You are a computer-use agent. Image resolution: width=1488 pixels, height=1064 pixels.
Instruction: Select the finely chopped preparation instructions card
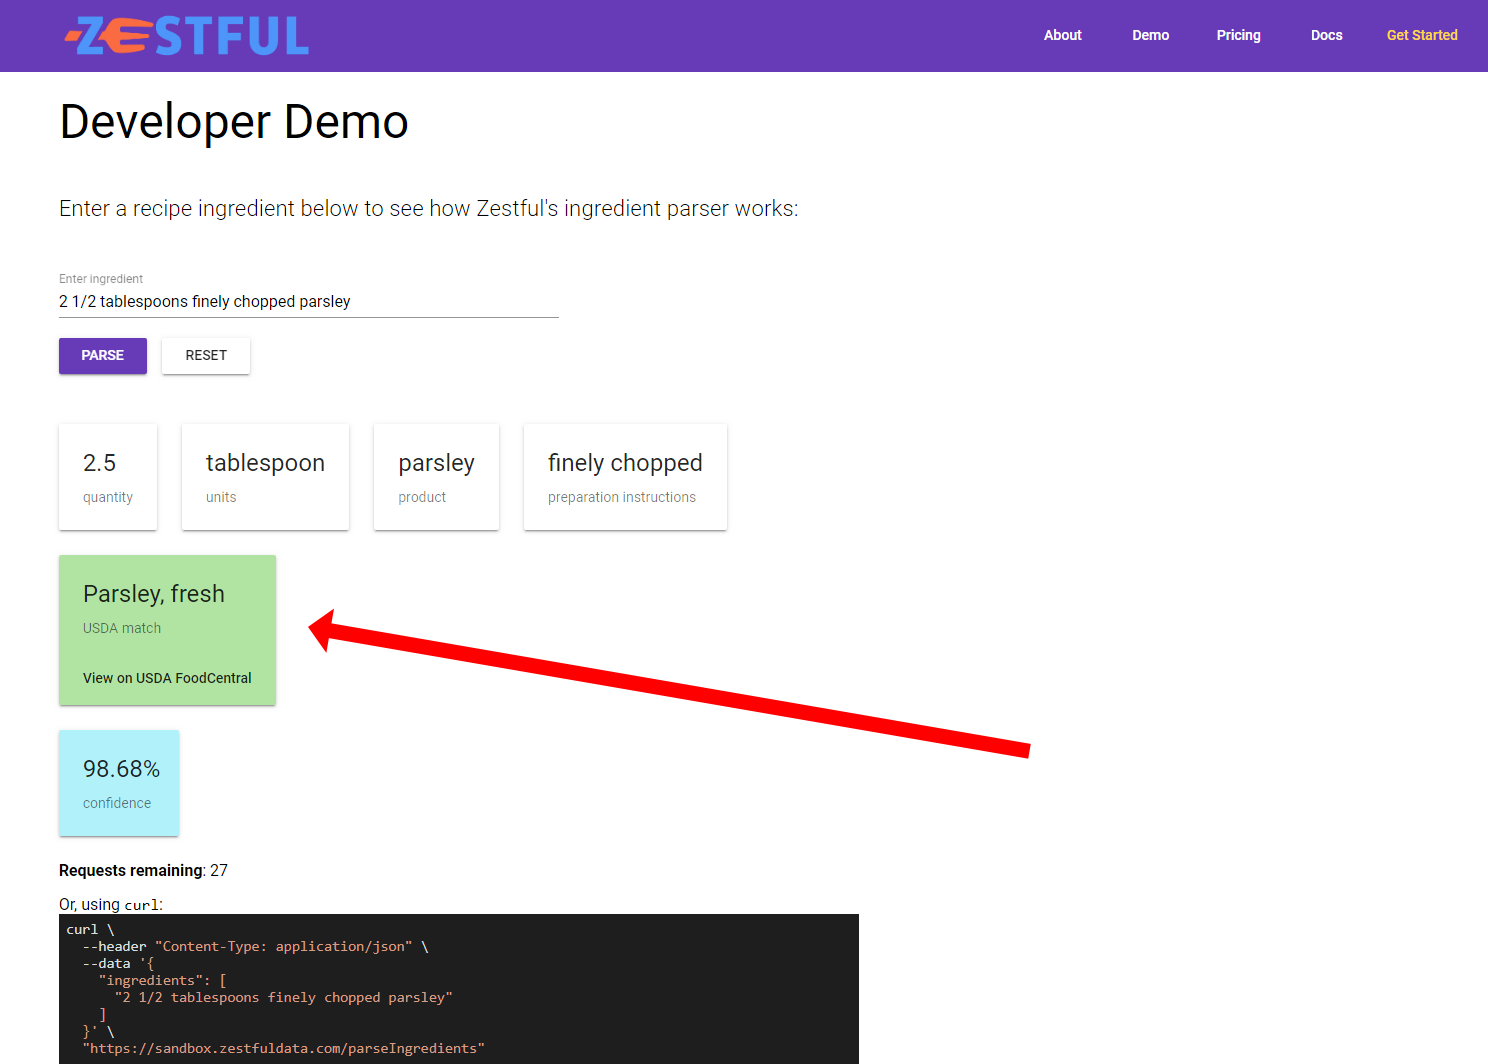pyautogui.click(x=625, y=477)
